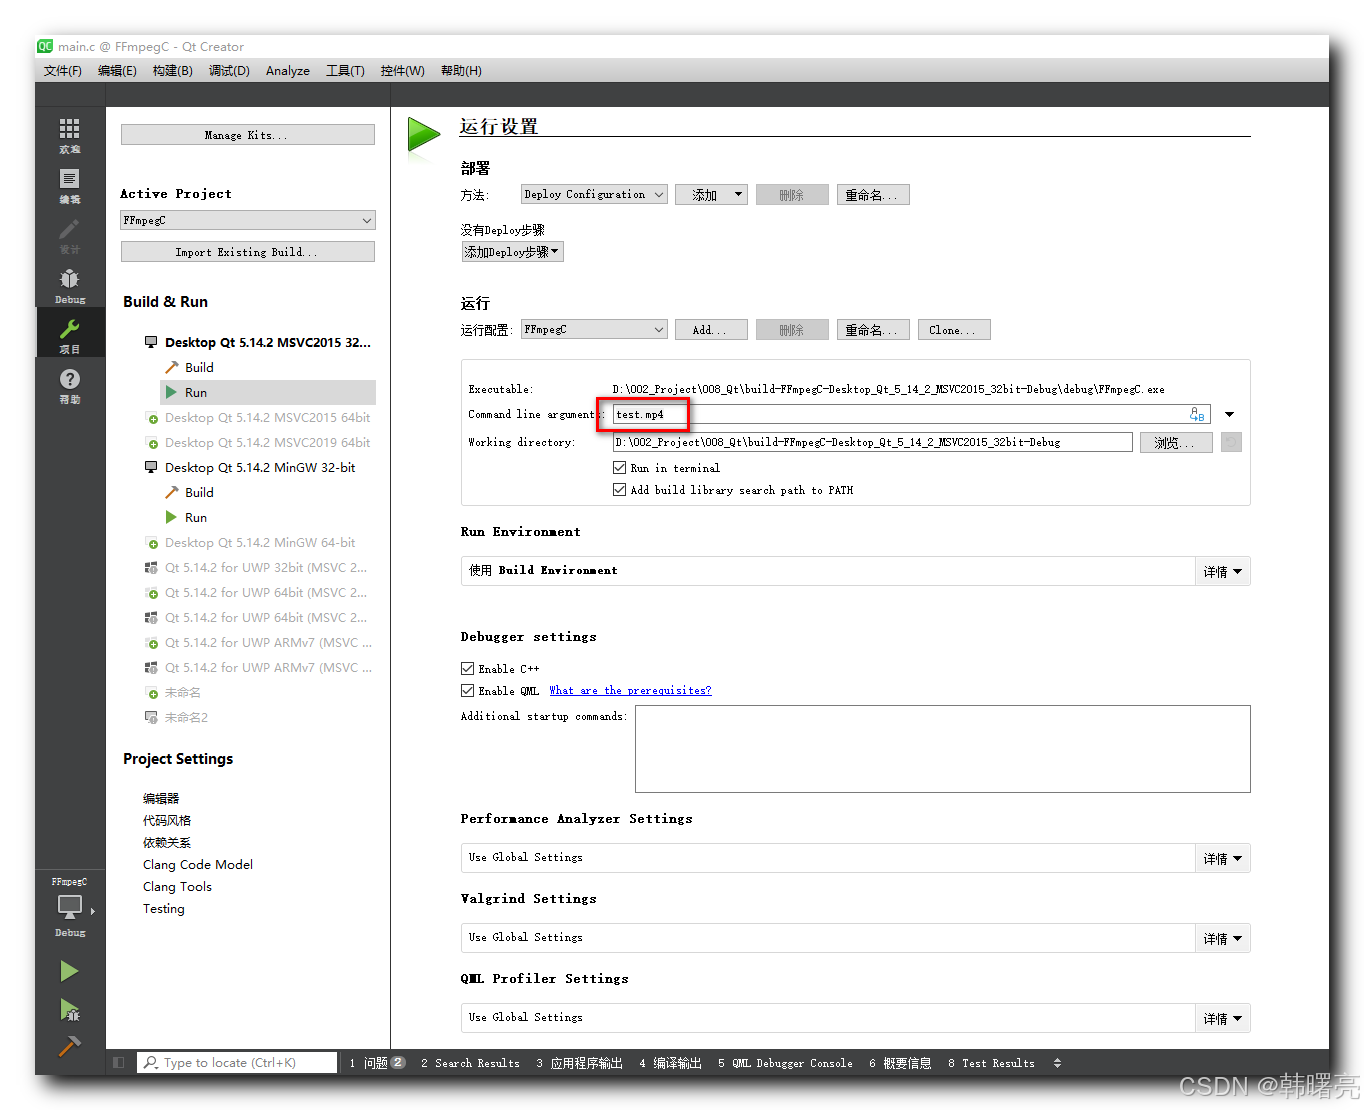Toggle the sidebar with status bar icon
1364x1110 pixels.
[119, 1063]
